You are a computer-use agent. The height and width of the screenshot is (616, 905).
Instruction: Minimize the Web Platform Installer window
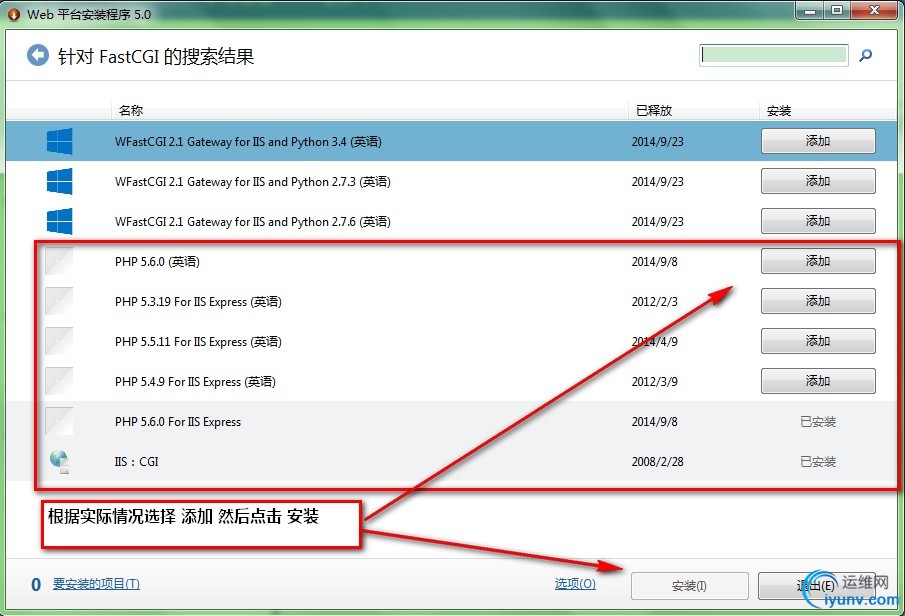point(810,10)
